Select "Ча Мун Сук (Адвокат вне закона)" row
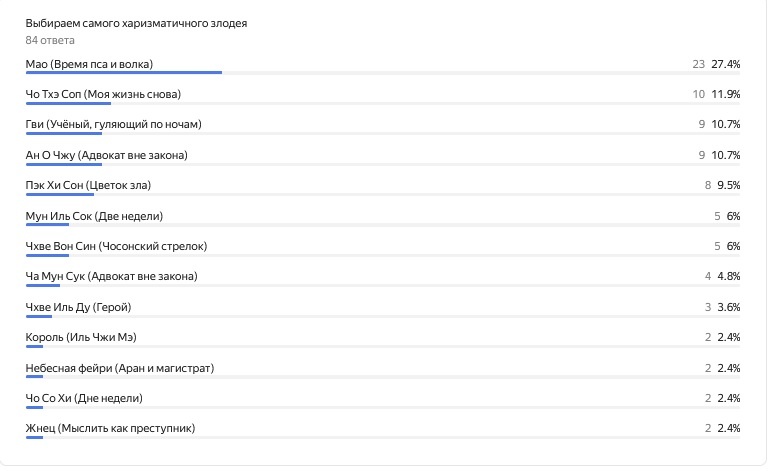 [x=111, y=276]
